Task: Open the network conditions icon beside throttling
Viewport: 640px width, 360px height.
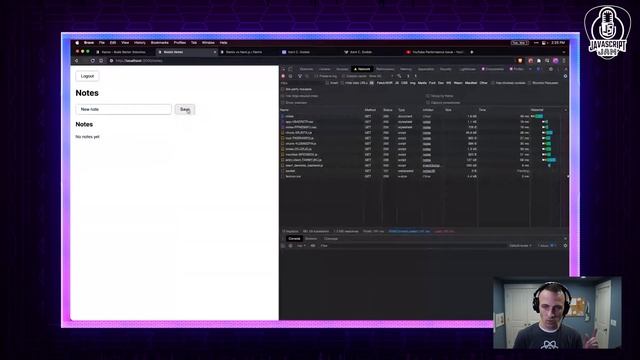Action: click(x=399, y=76)
